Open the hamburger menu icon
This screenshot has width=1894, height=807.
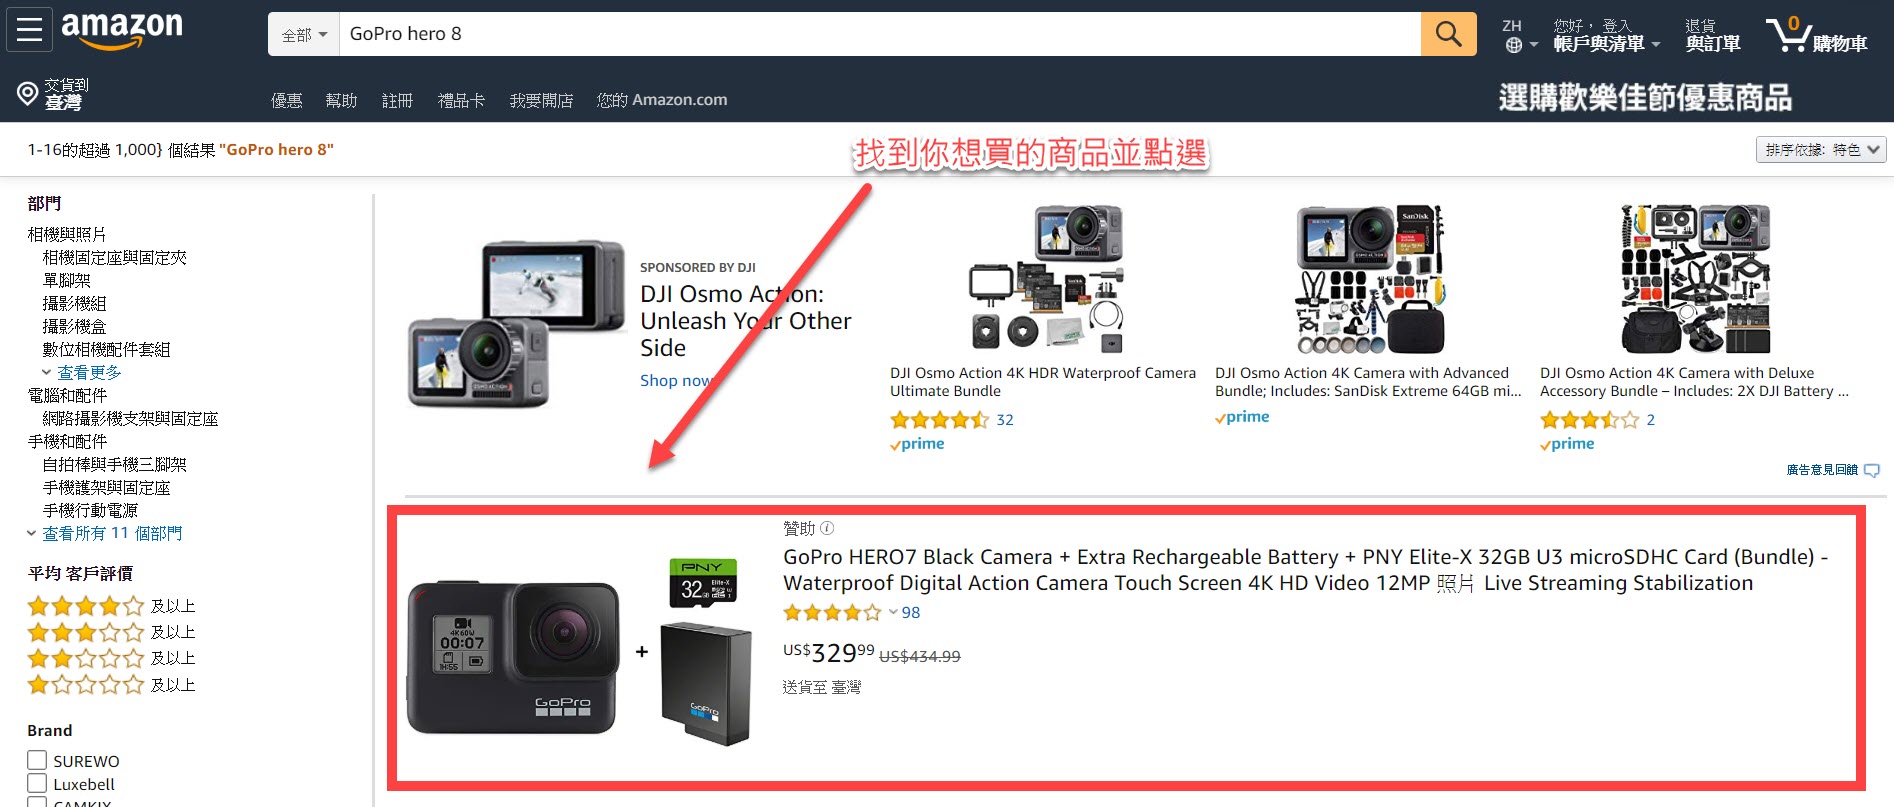(30, 30)
